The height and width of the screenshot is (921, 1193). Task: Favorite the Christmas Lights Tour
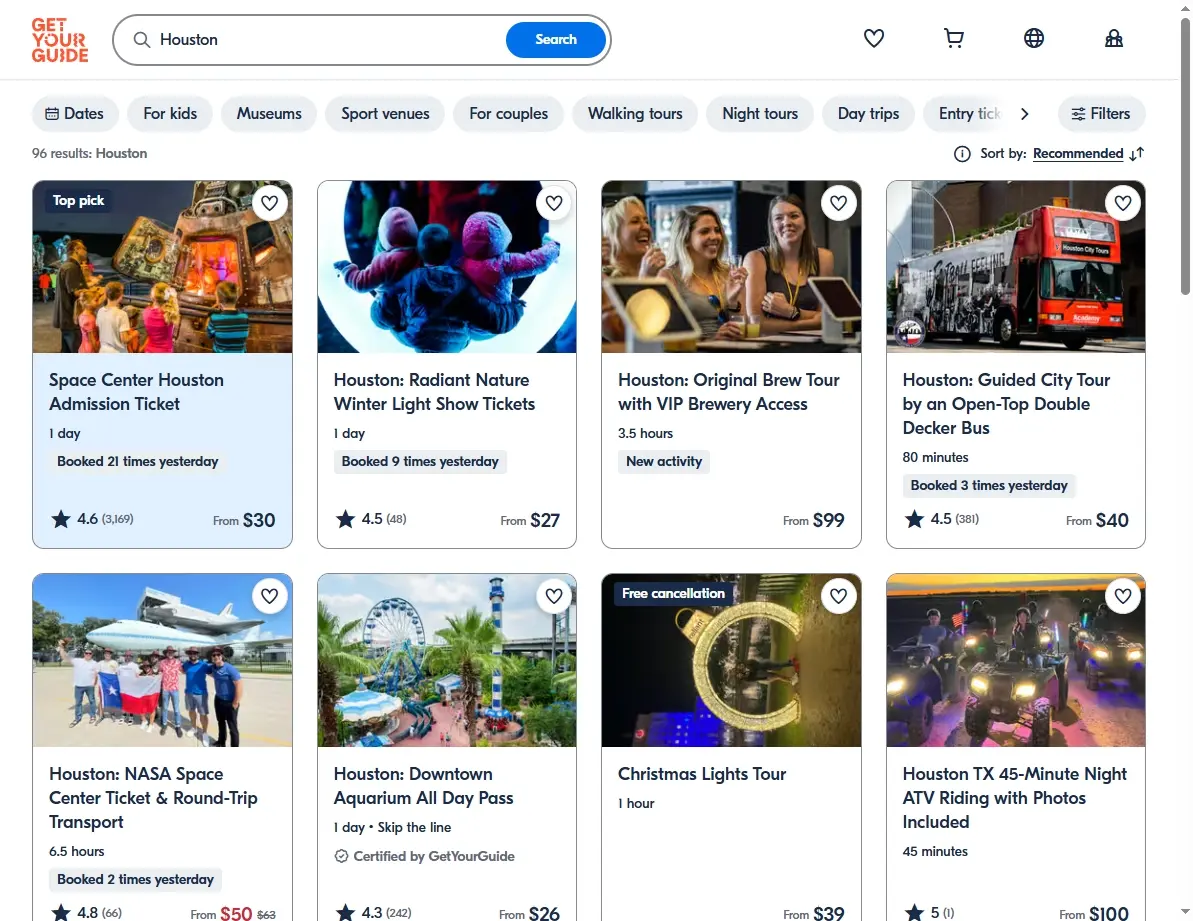[x=838, y=596]
